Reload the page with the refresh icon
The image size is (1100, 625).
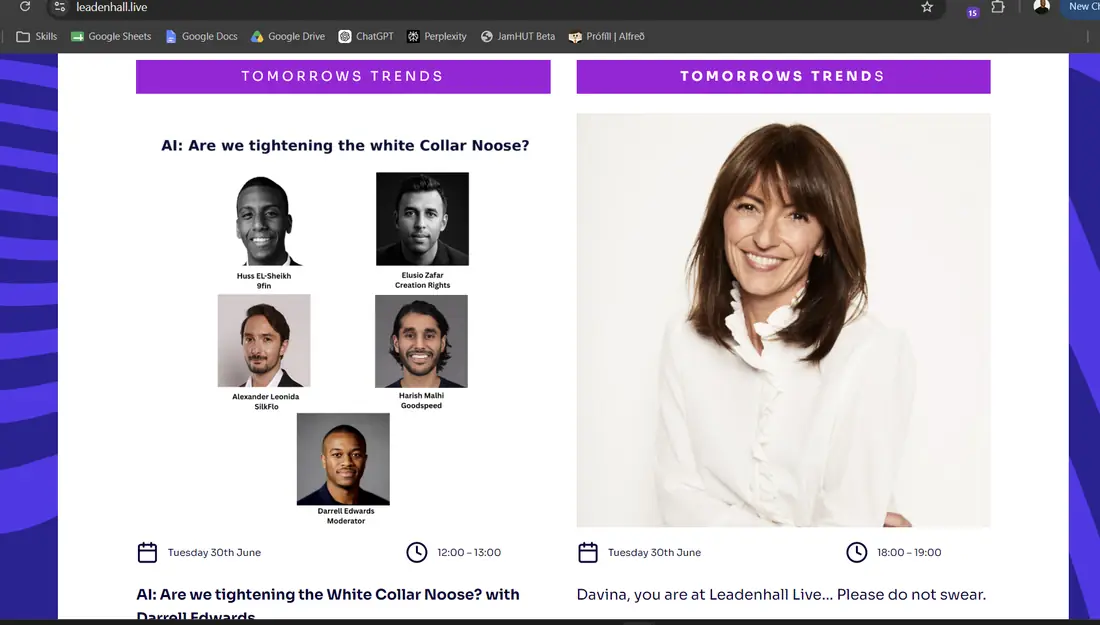(x=25, y=6)
